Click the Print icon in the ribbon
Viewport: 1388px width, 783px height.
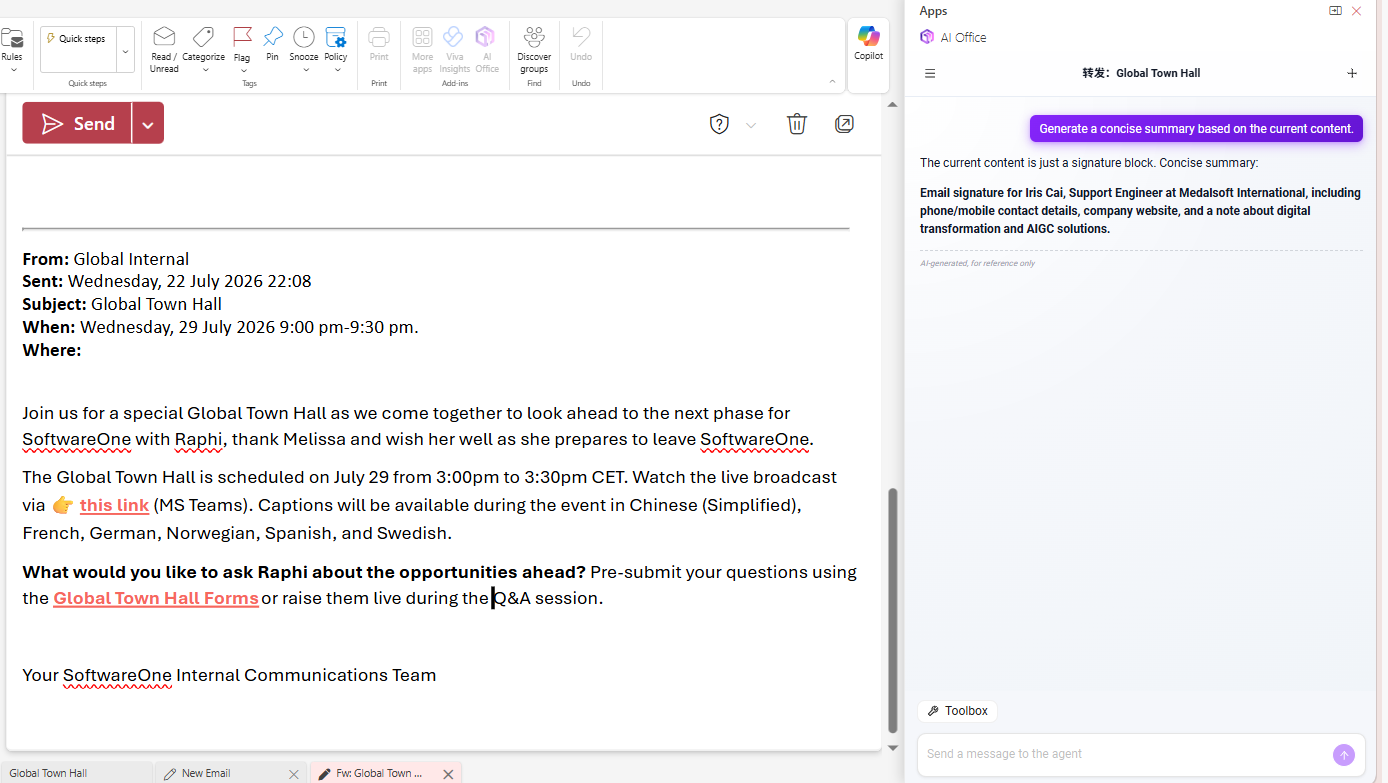tap(379, 38)
